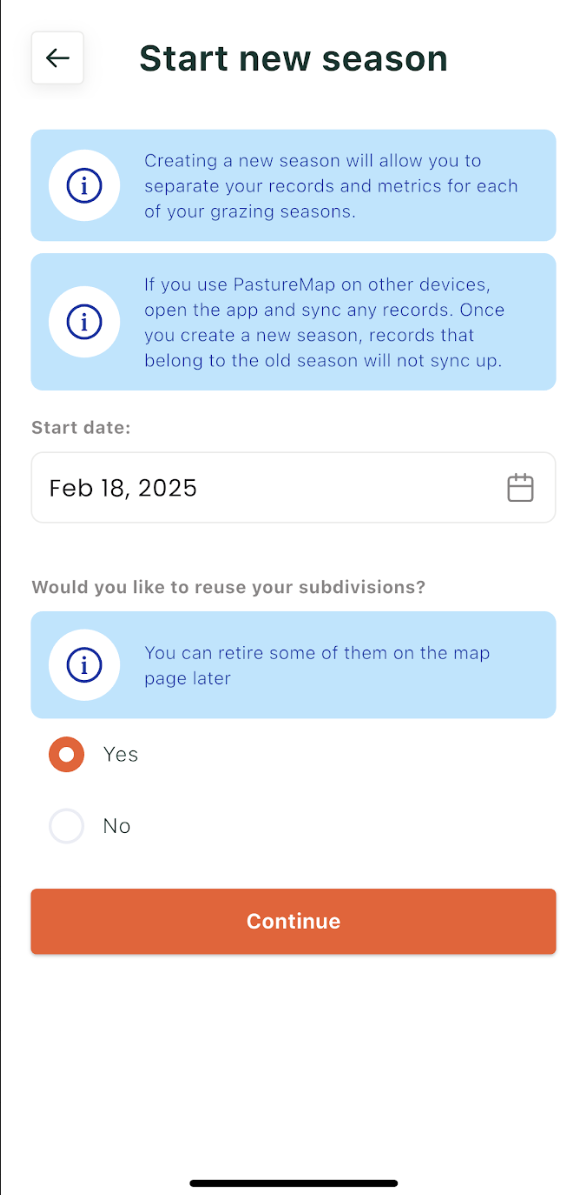586x1195 pixels.
Task: Choose the 'No' label option
Action: [117, 826]
